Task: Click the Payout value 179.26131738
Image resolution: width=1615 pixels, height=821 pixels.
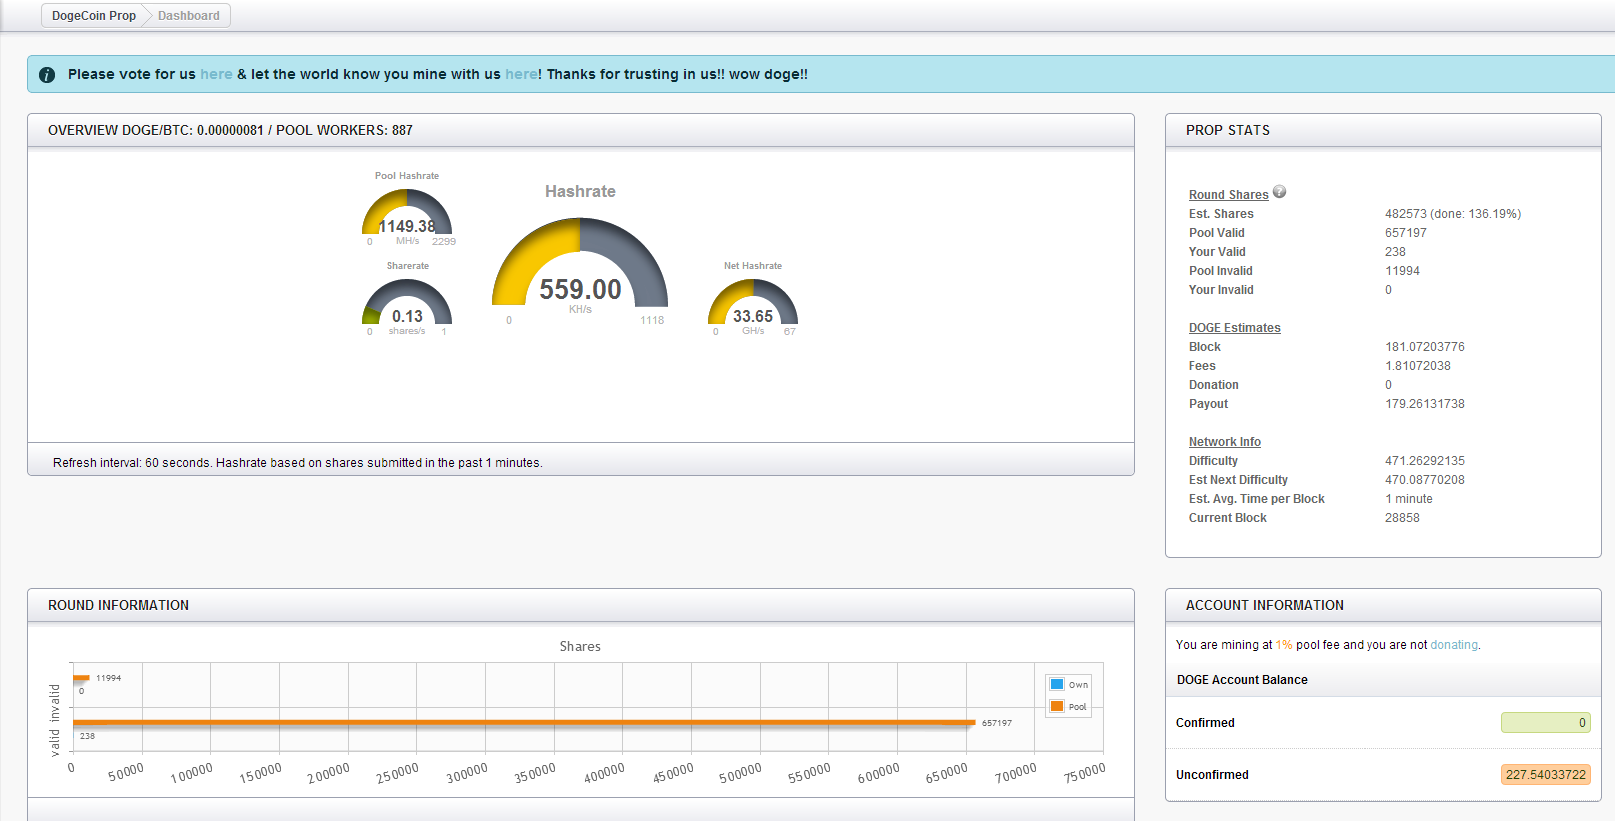Action: tap(1425, 404)
